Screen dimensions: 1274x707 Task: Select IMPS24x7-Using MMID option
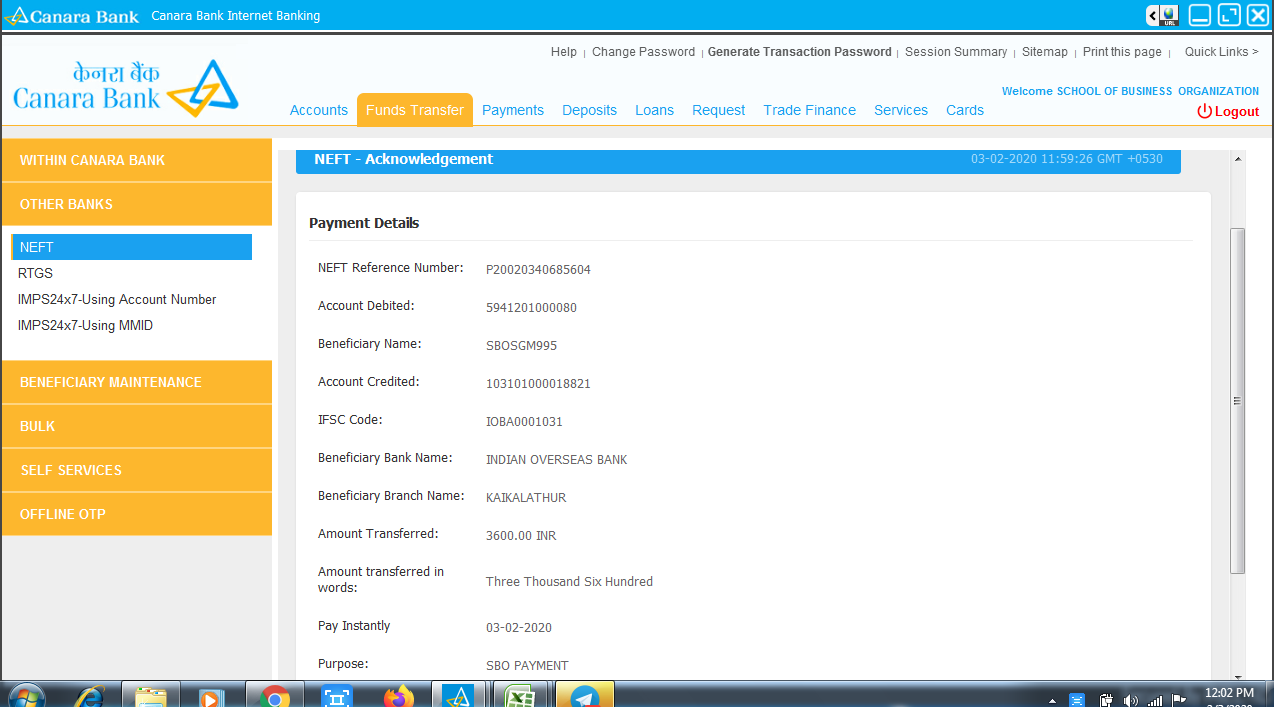coord(85,325)
